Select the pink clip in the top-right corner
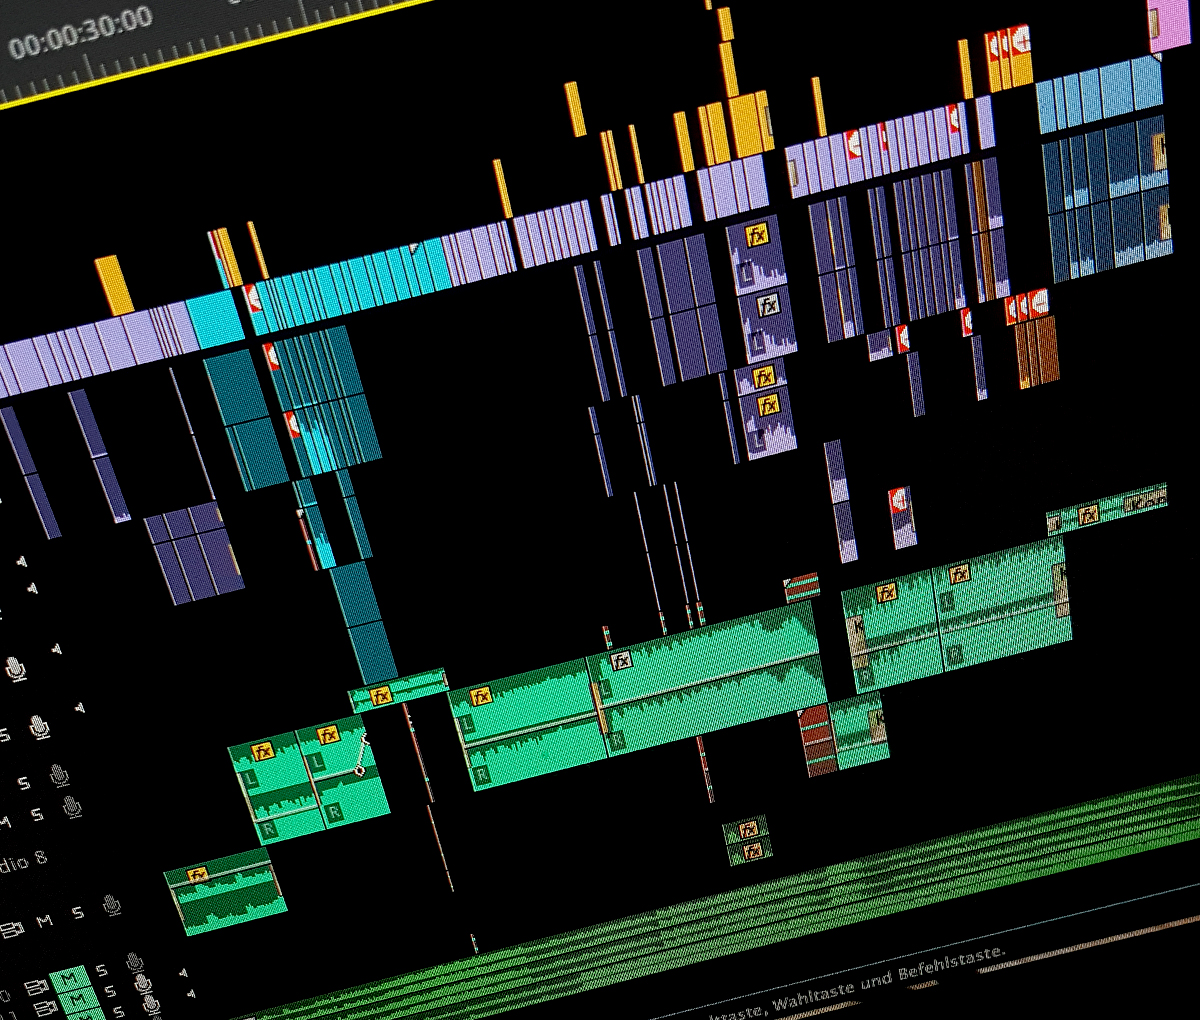 point(1169,27)
